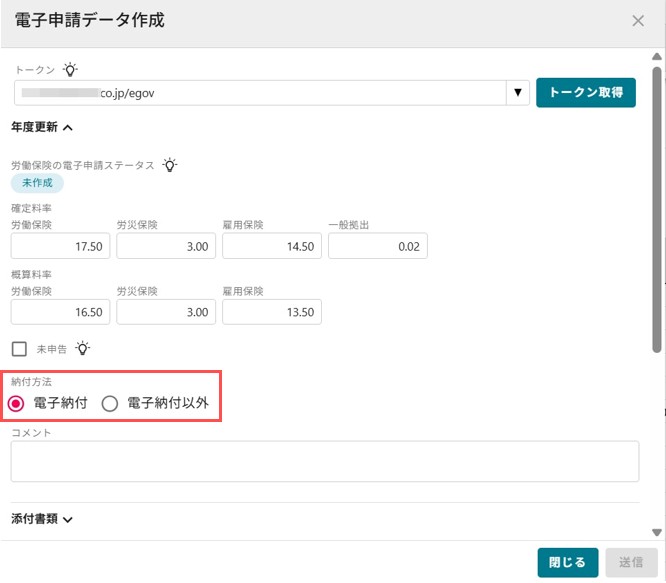Click 概算料率 労災保険 field 3.00
This screenshot has height=583, width=666.
(166, 312)
